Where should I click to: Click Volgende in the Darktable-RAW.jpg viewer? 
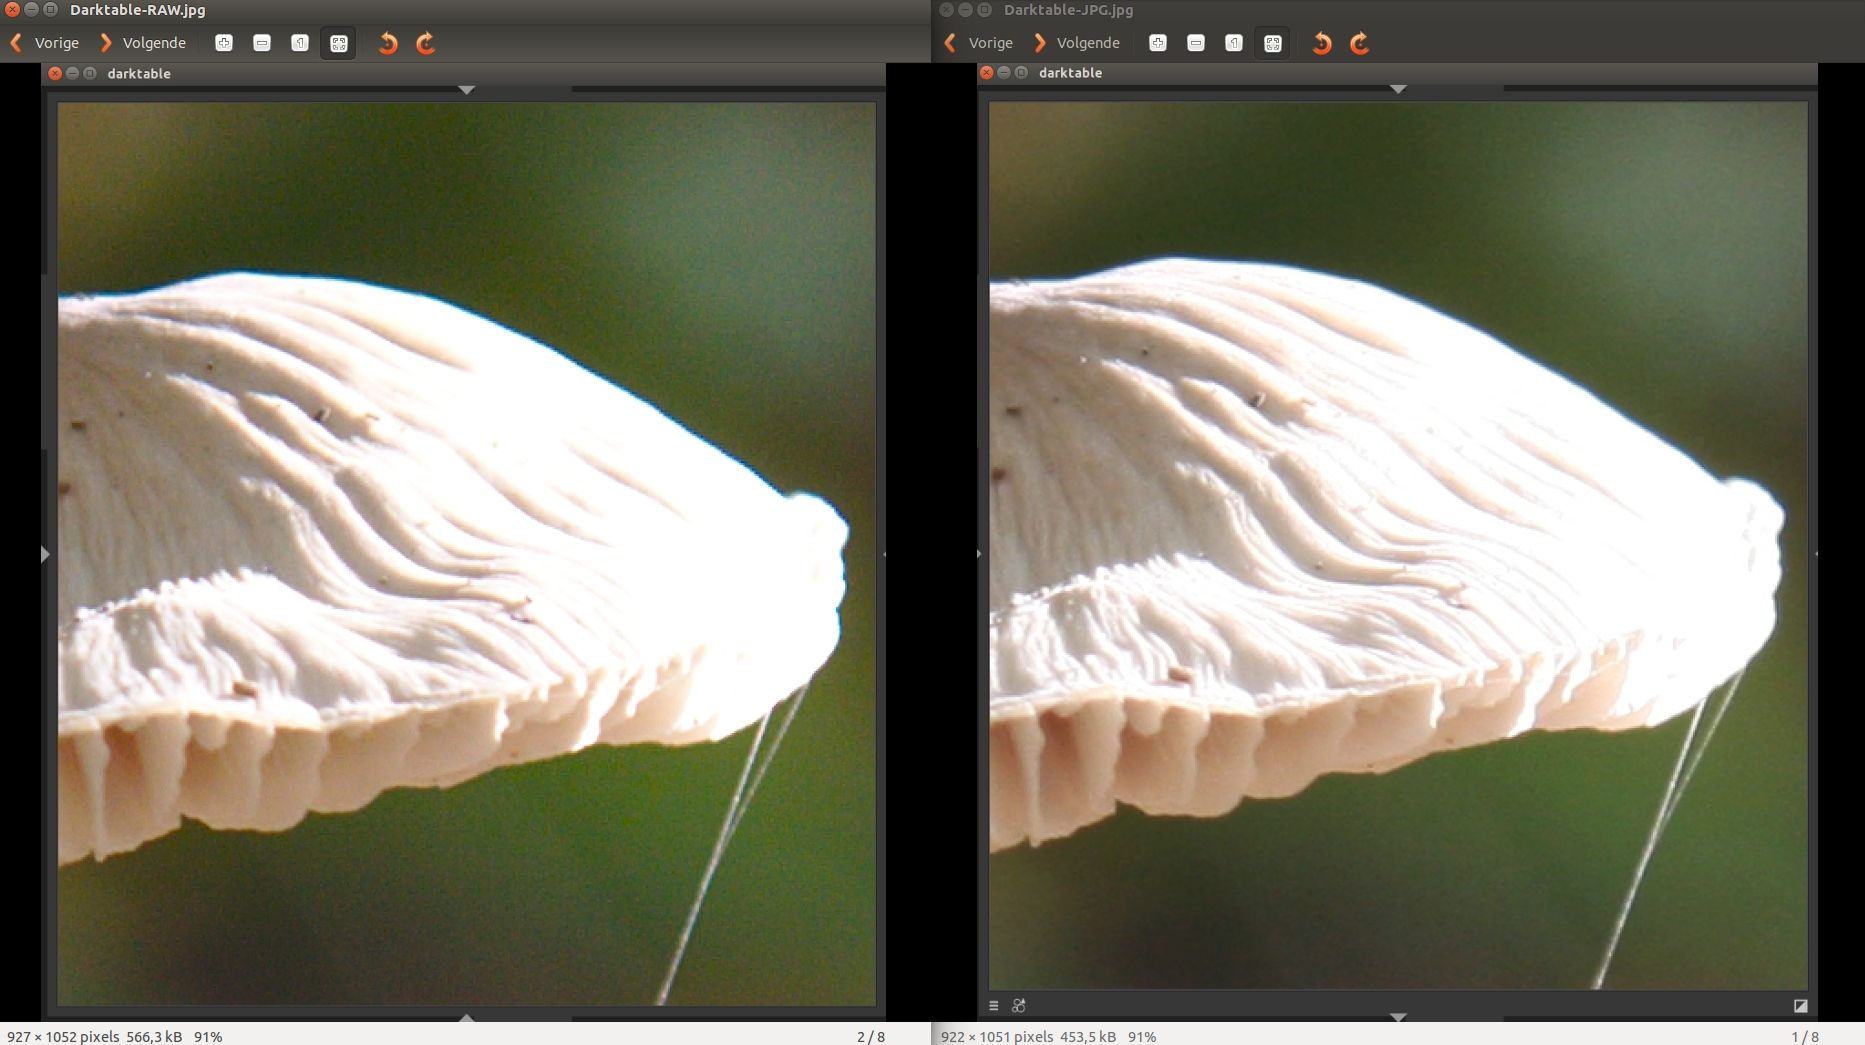(143, 43)
